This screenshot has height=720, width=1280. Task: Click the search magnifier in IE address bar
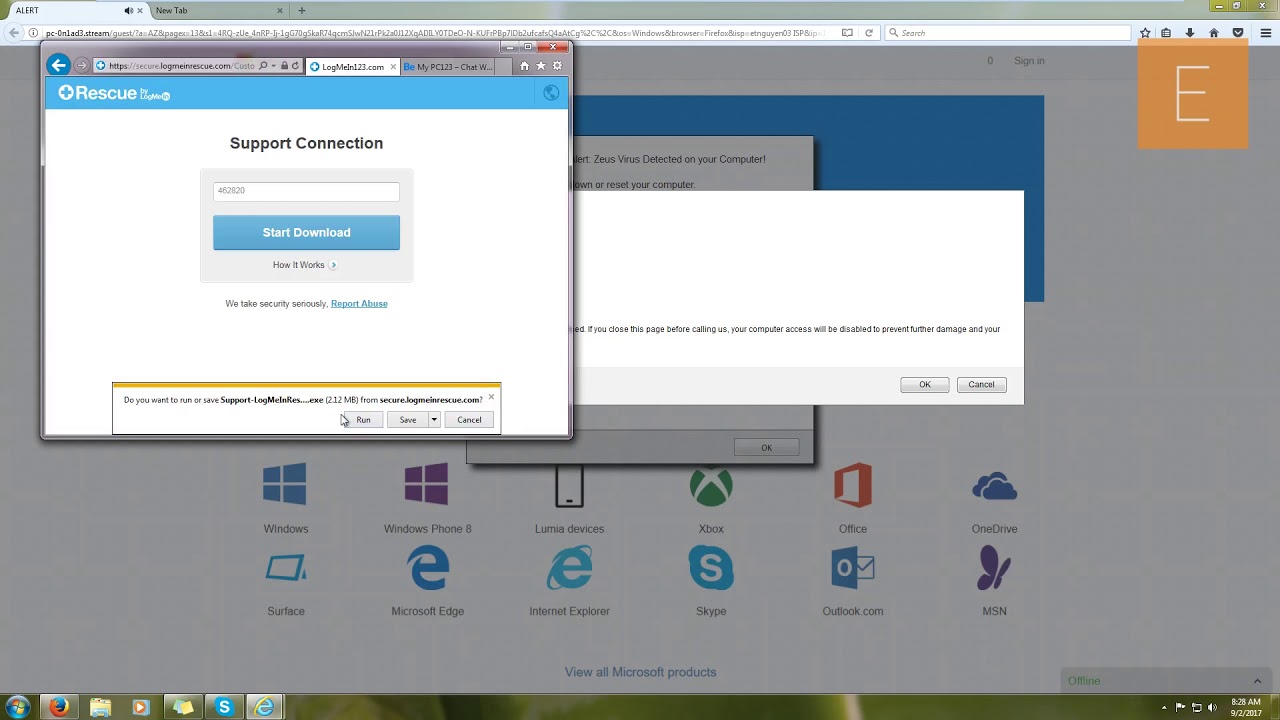(263, 66)
